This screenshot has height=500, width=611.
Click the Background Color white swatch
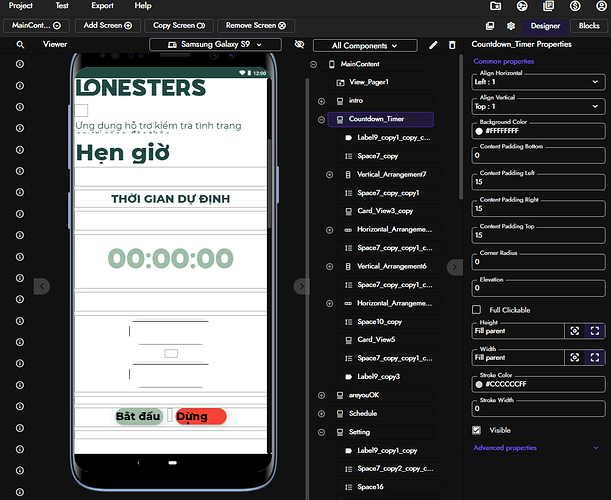click(478, 131)
